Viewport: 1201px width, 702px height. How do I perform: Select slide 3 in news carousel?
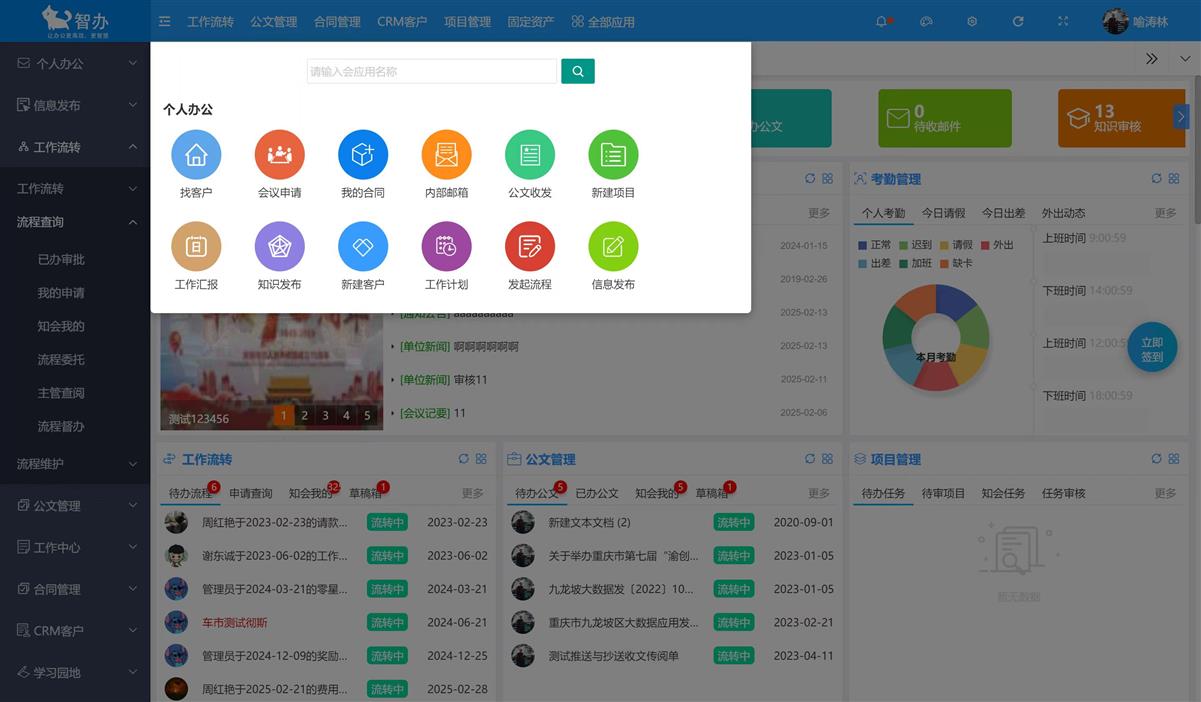coord(325,416)
